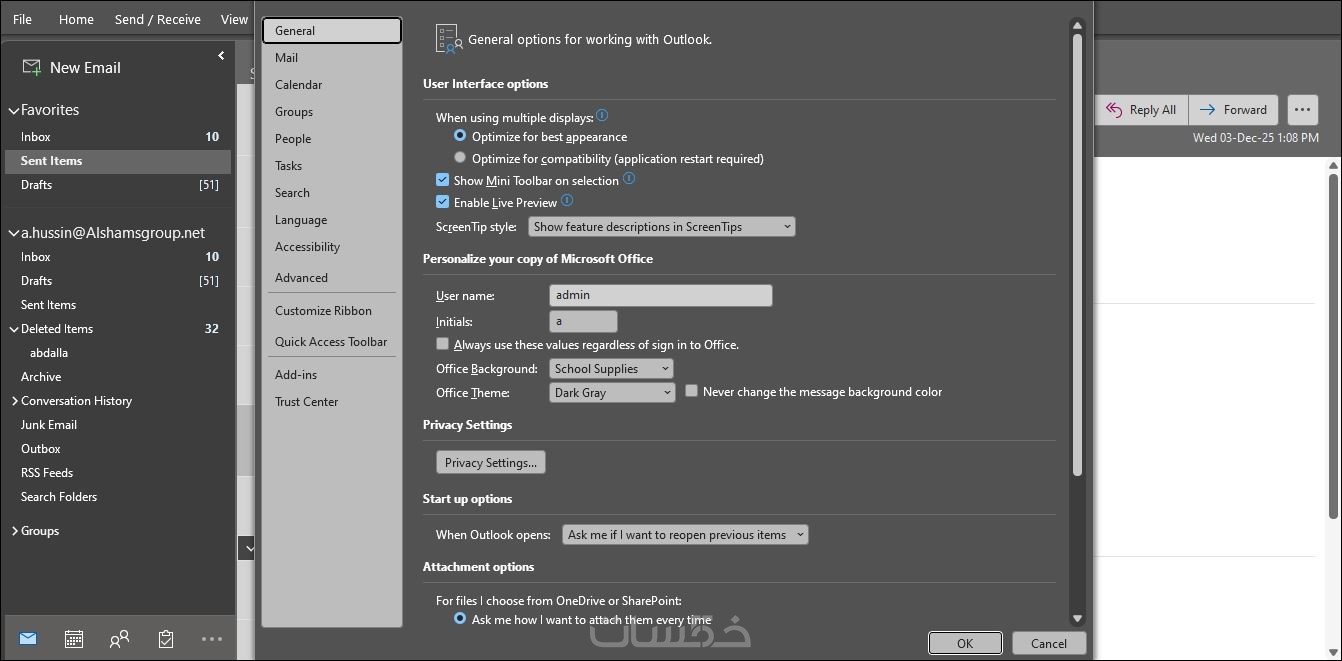
Task: Open the Send / Receive ribbon tab
Action: (x=157, y=19)
